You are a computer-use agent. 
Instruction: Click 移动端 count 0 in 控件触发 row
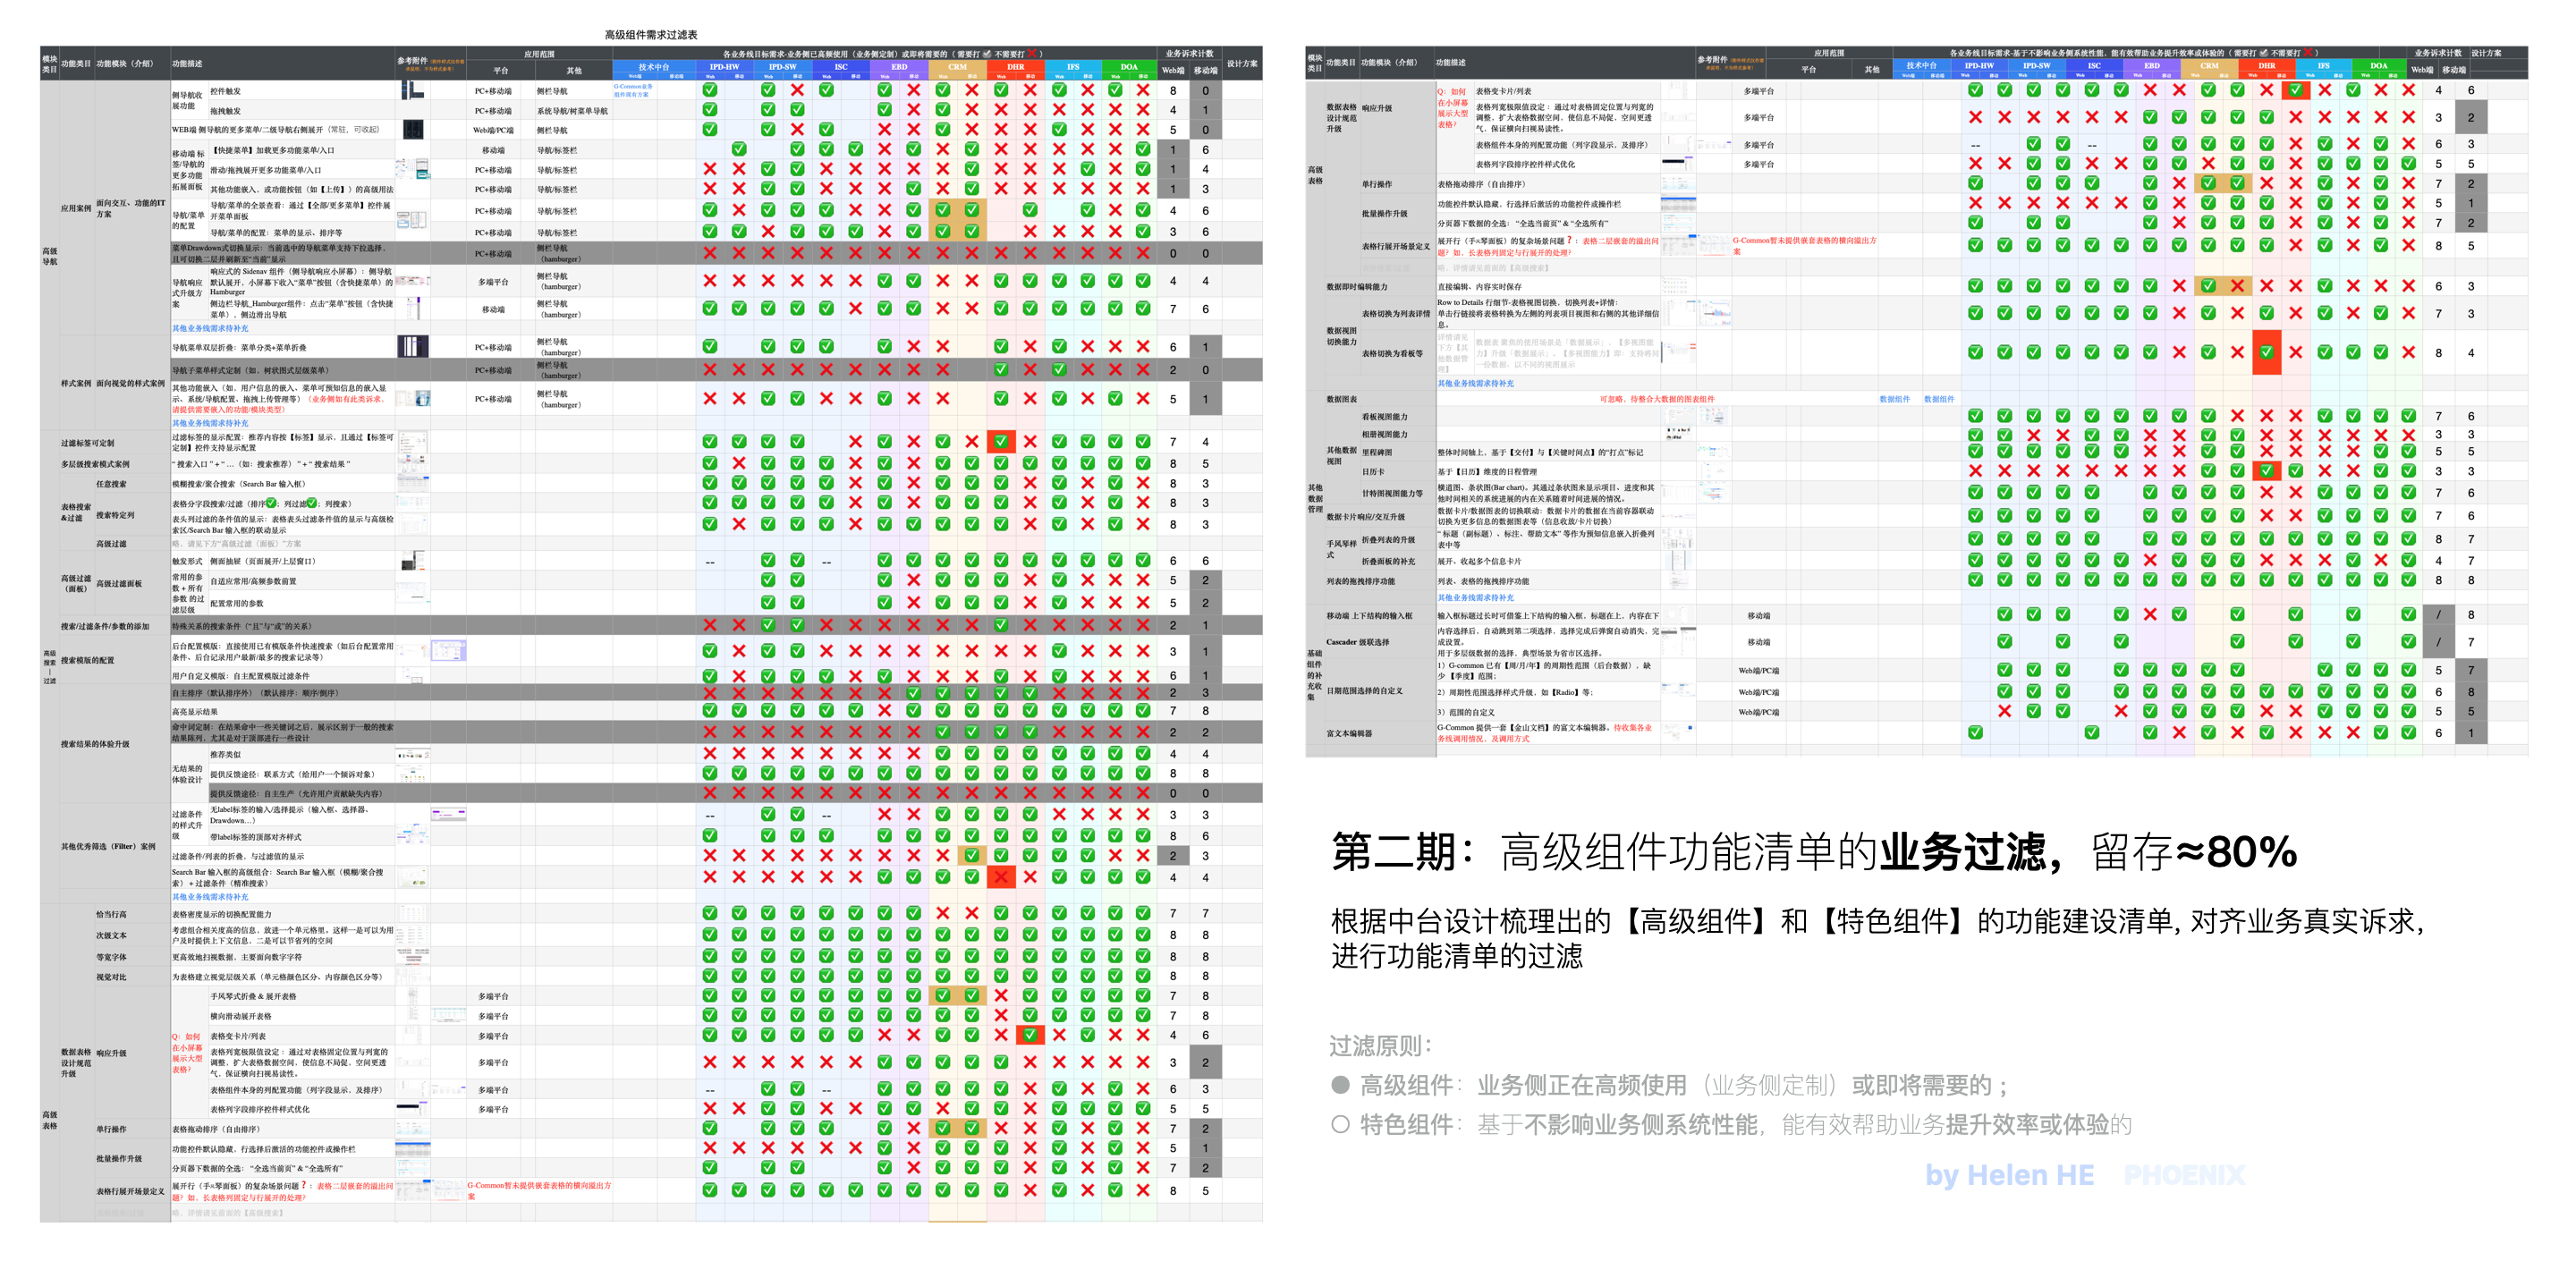tap(1205, 90)
